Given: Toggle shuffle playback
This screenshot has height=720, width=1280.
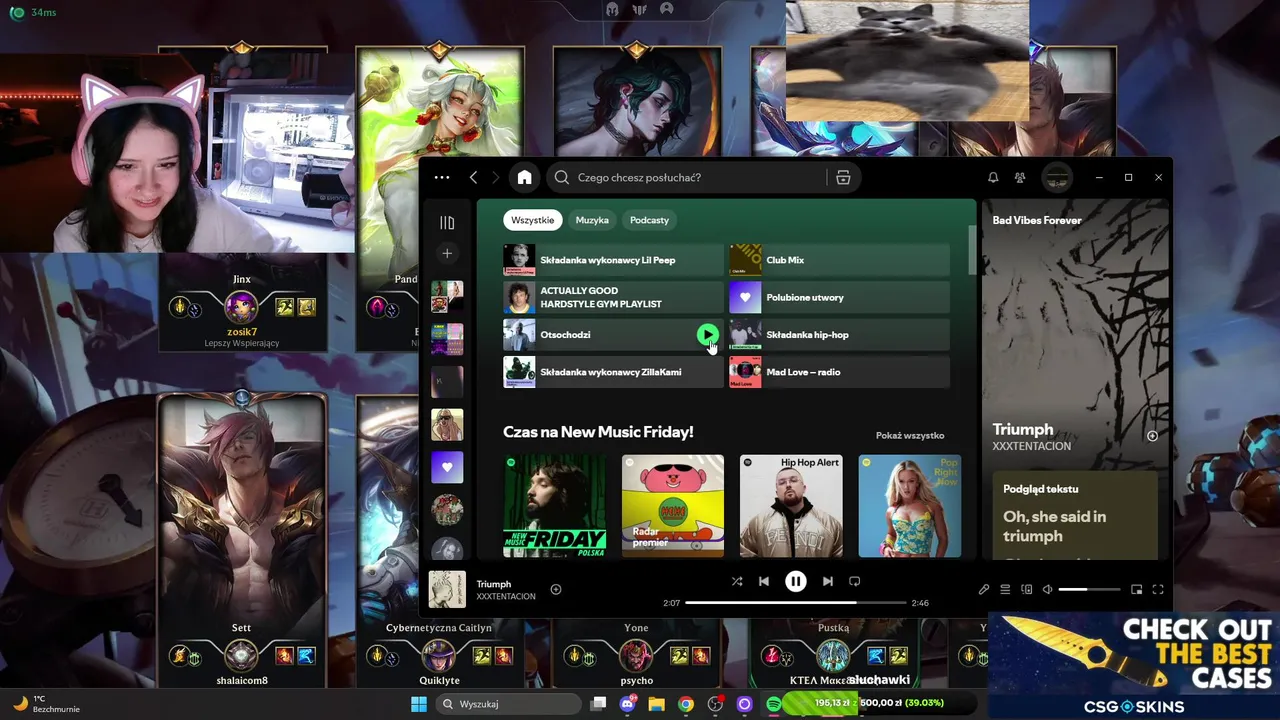Looking at the screenshot, I should pyautogui.click(x=737, y=581).
